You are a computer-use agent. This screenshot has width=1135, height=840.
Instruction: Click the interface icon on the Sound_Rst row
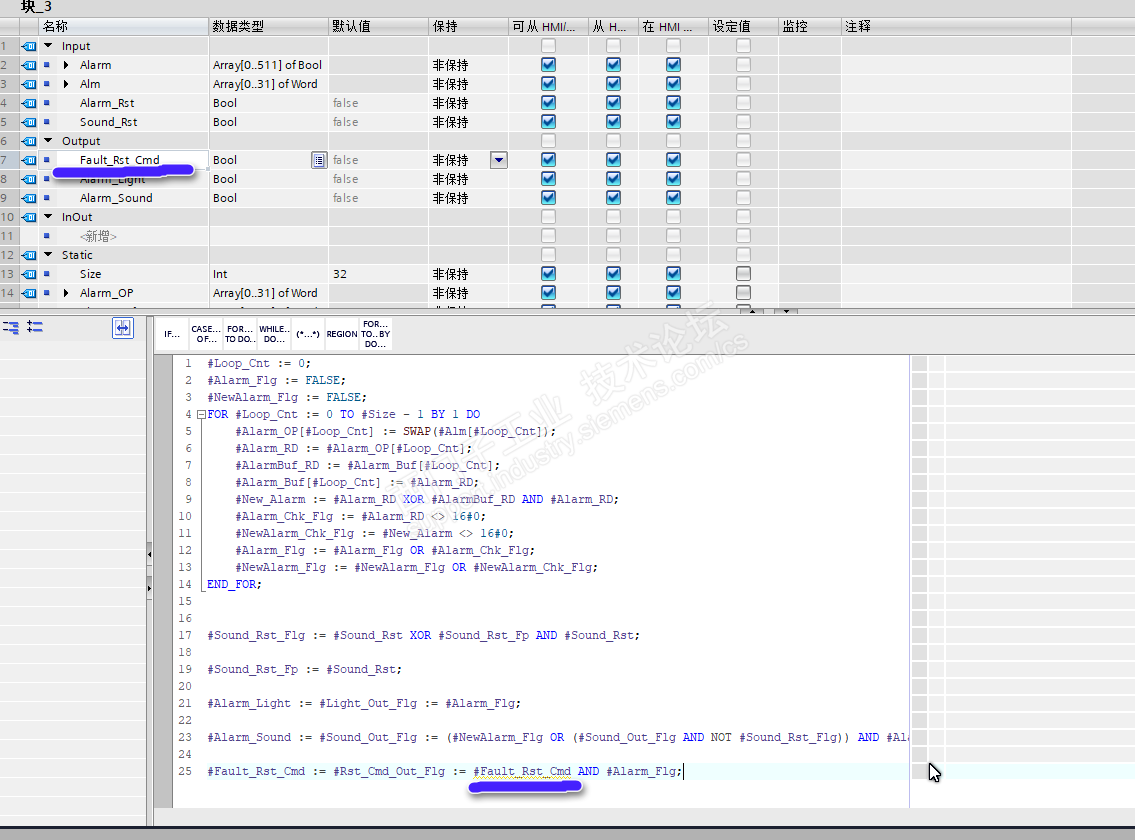(29, 122)
